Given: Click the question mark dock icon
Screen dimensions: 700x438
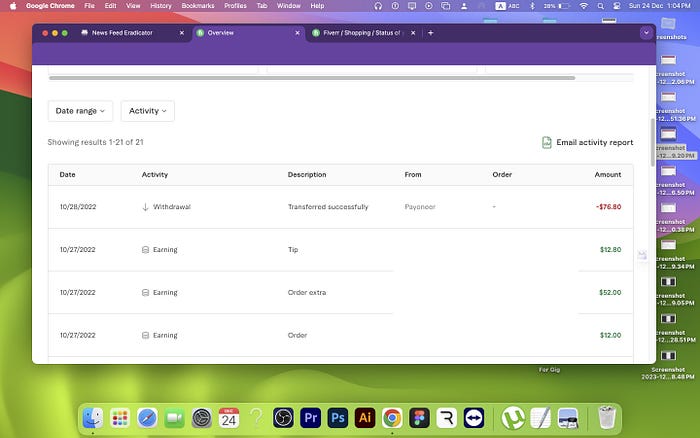Looking at the screenshot, I should (x=256, y=418).
